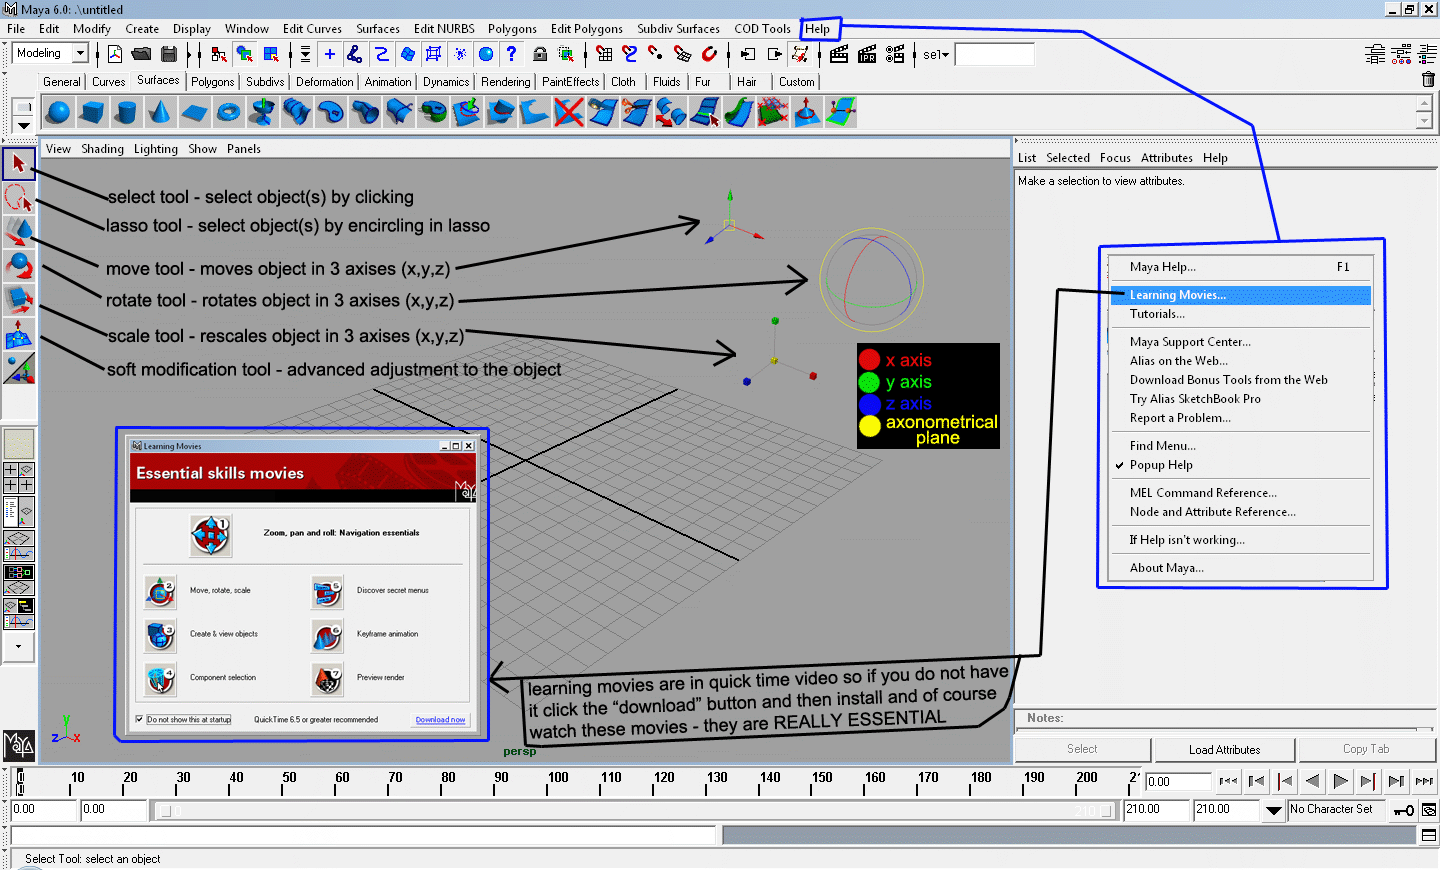Click the question mark help icon

(512, 54)
